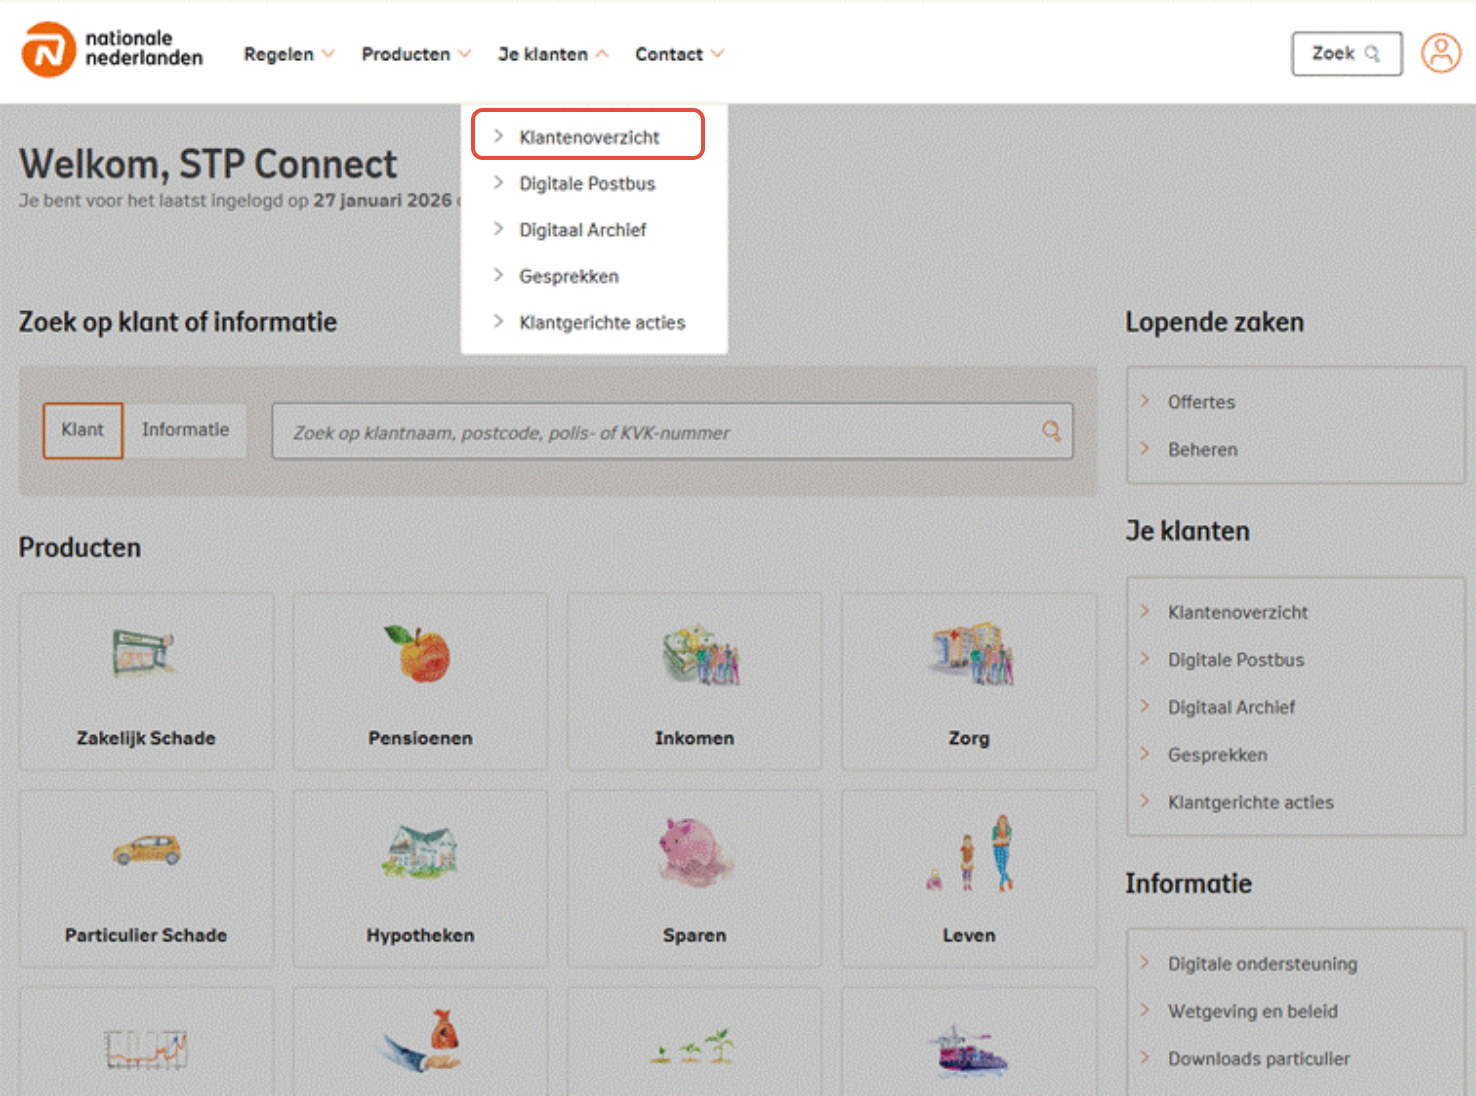Viewport: 1476px width, 1096px height.
Task: Open the ship product icon
Action: coord(968,1051)
